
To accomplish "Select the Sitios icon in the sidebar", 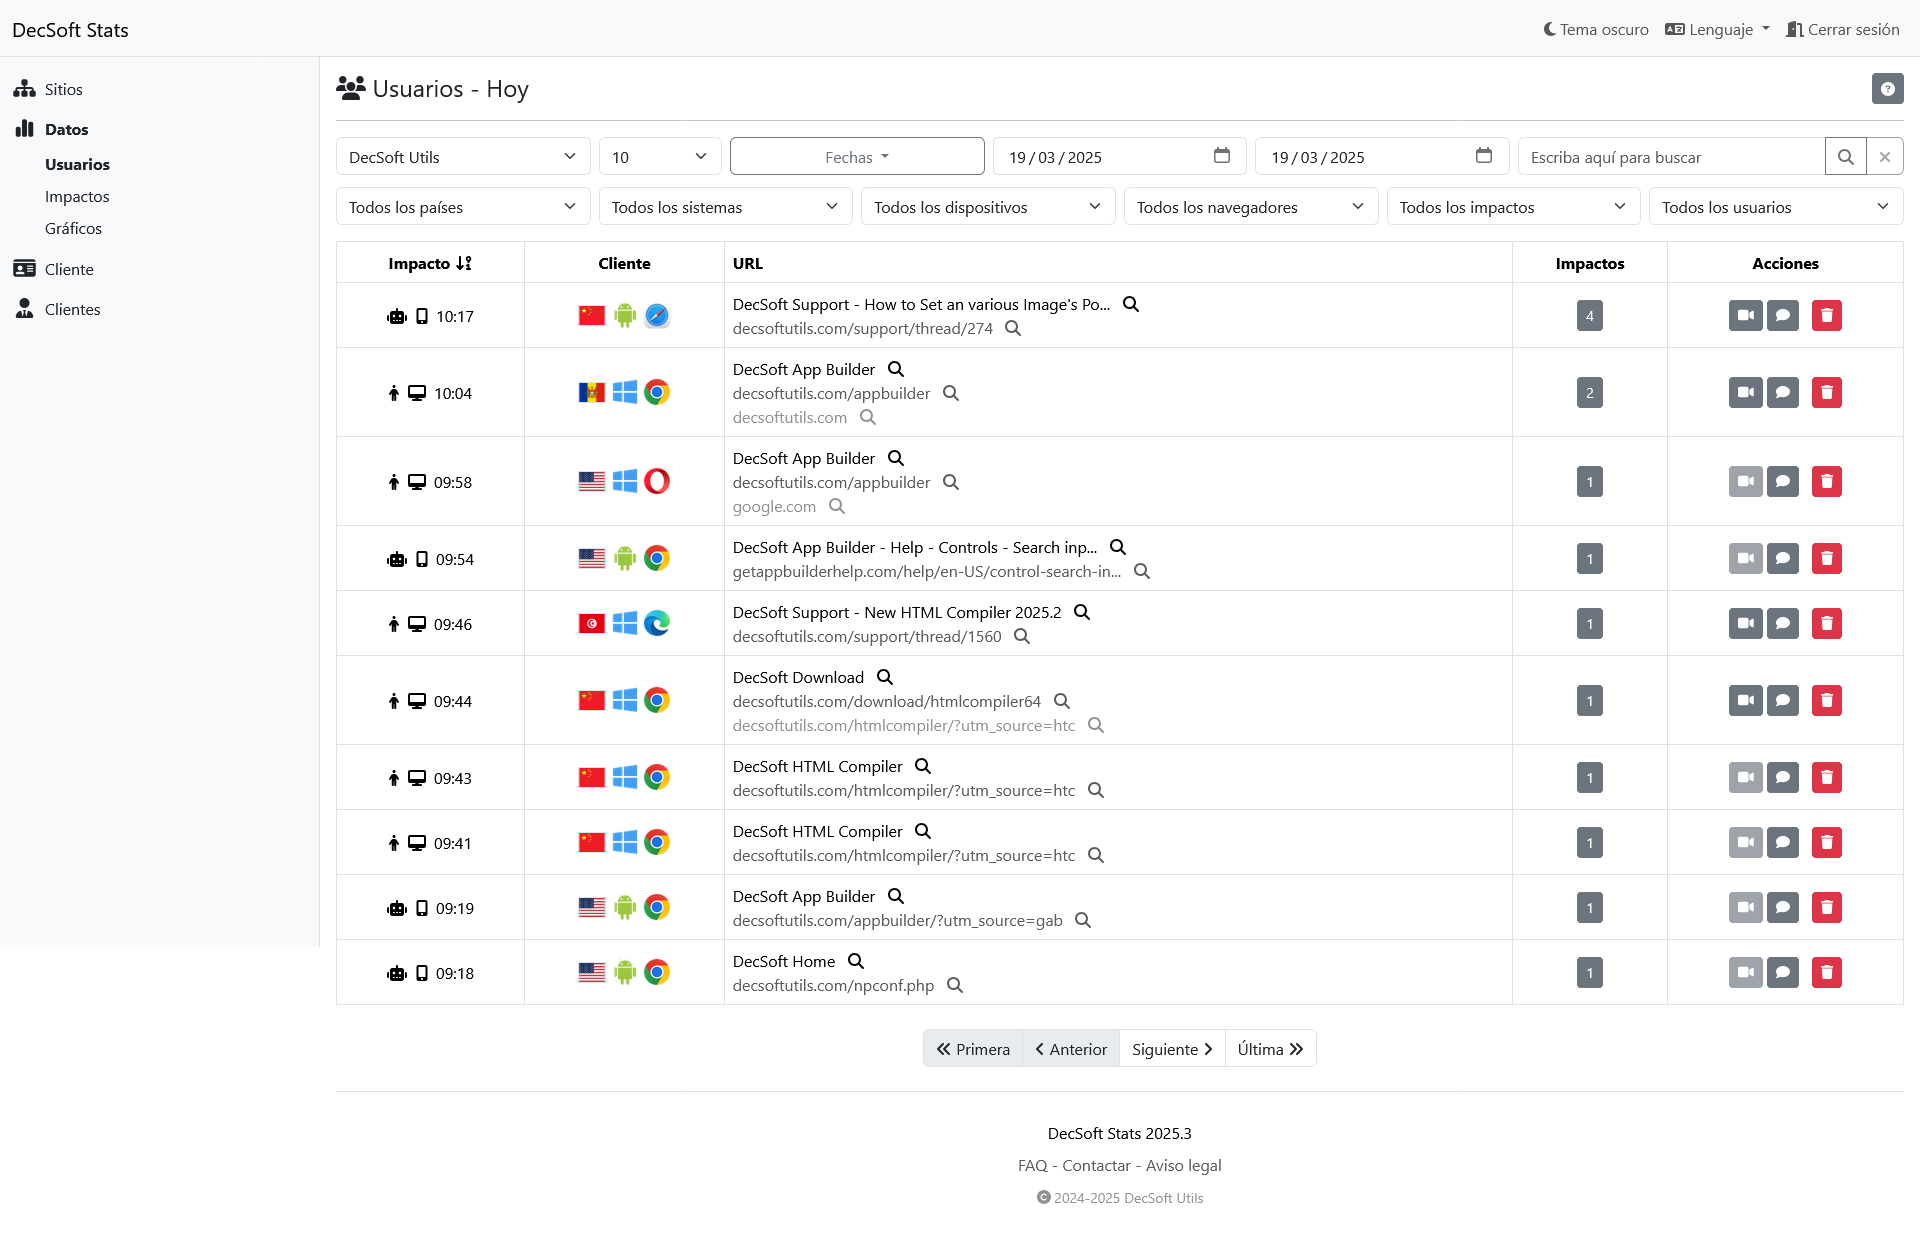I will click(x=23, y=88).
